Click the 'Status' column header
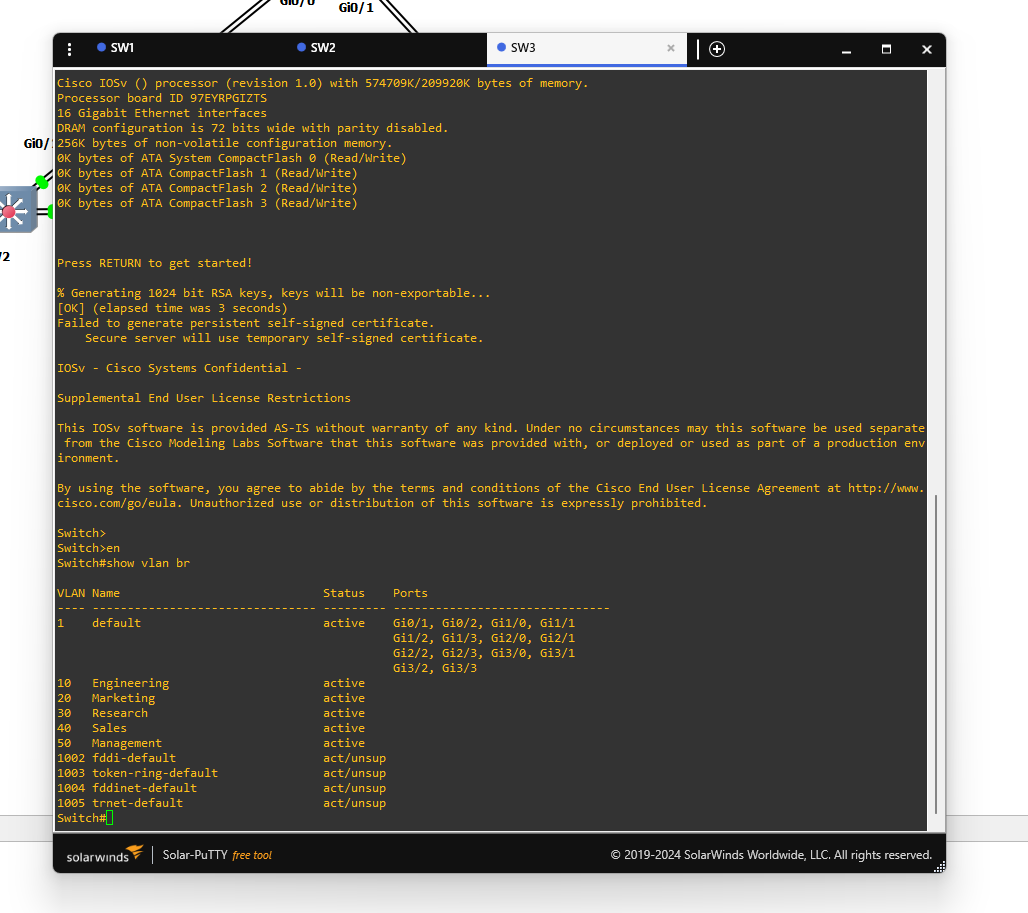 (x=344, y=593)
